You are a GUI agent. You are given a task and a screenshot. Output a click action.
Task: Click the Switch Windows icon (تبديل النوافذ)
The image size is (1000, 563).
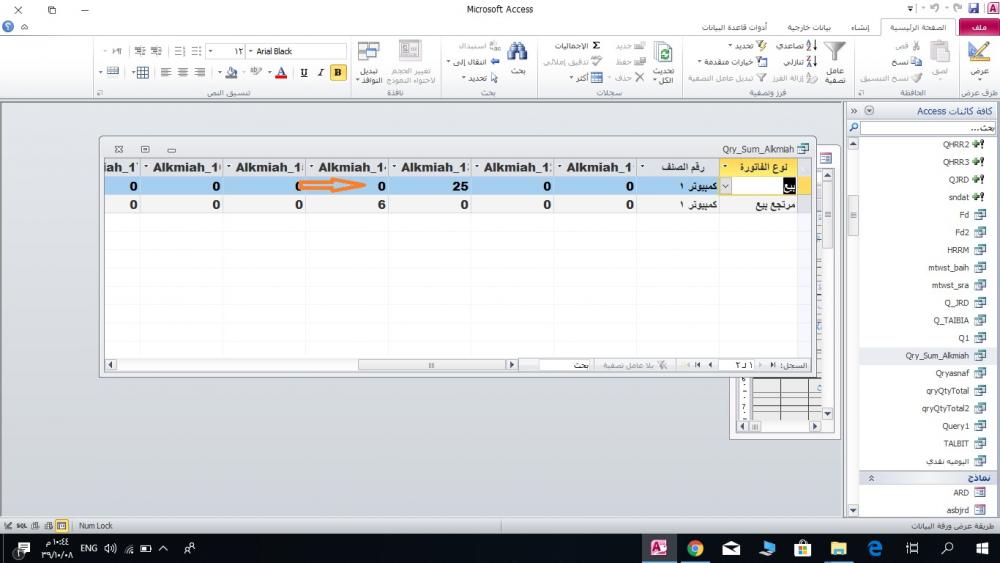[x=369, y=51]
